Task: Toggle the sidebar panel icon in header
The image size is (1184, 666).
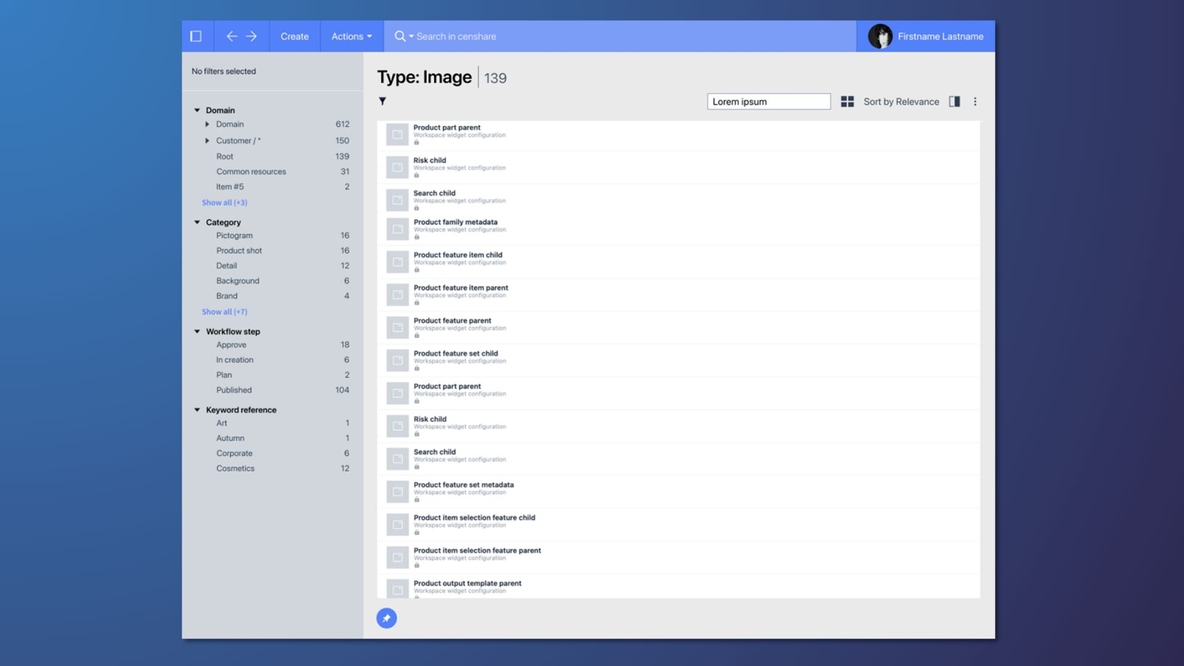Action: pos(196,36)
